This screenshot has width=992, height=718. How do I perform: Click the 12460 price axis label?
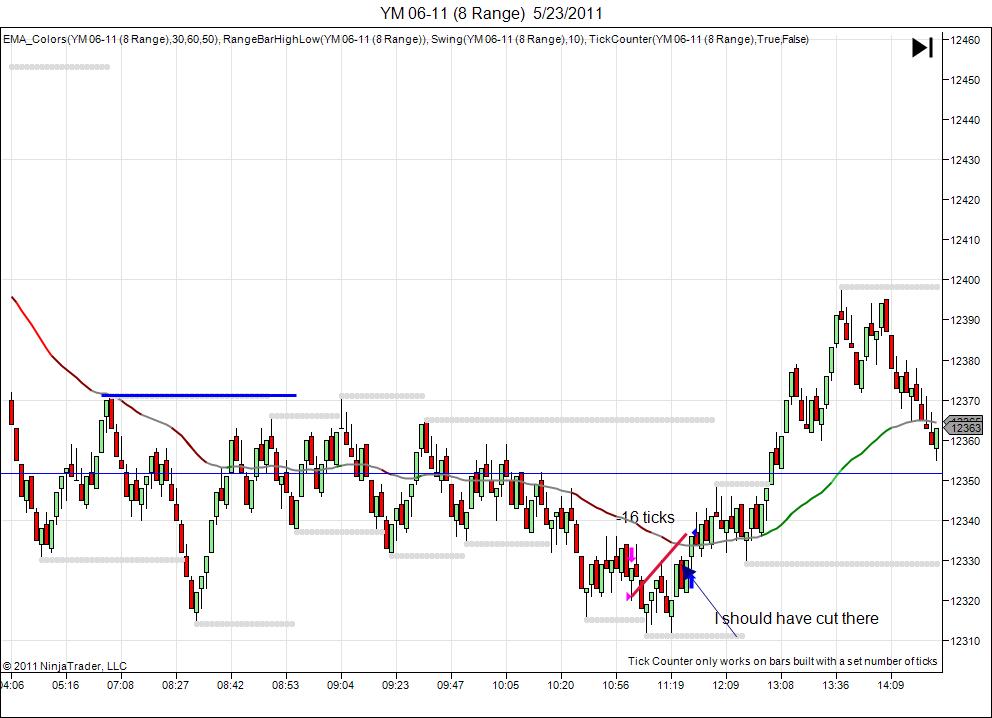coord(965,40)
